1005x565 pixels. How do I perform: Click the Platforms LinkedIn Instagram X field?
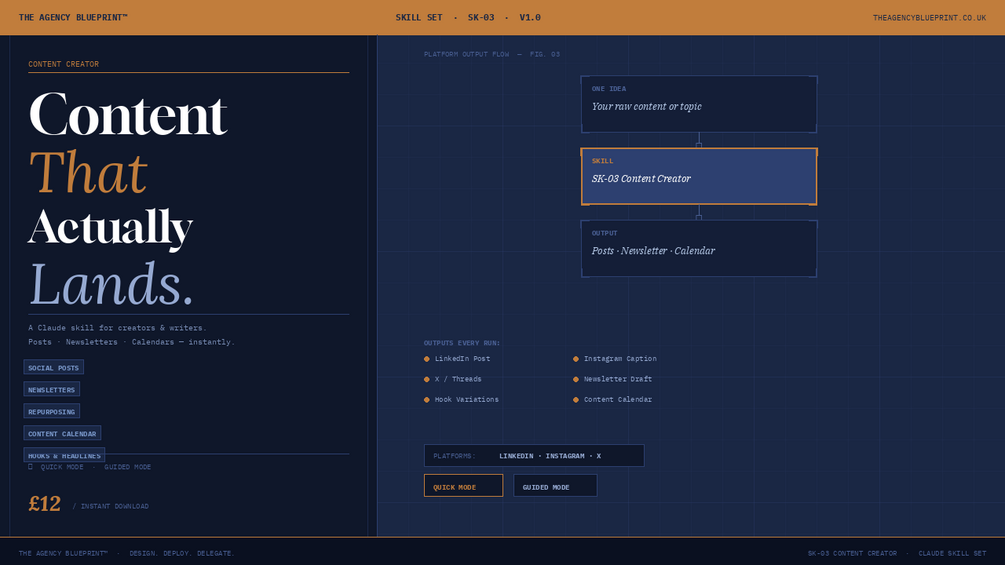pos(534,455)
